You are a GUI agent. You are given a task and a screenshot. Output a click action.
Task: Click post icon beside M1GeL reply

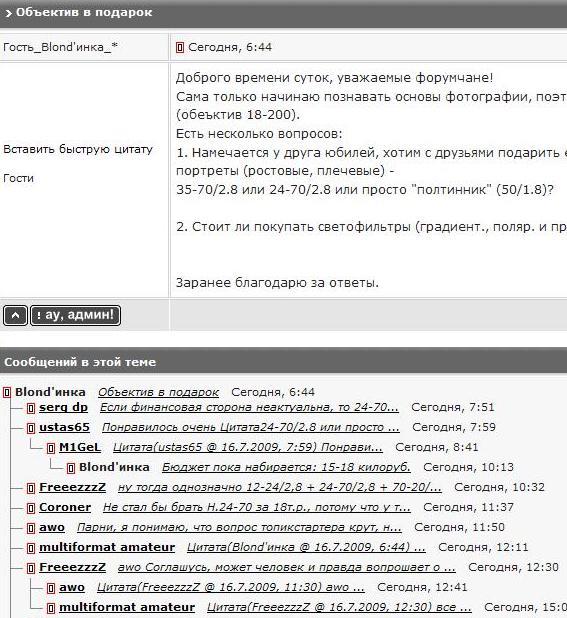(x=51, y=448)
